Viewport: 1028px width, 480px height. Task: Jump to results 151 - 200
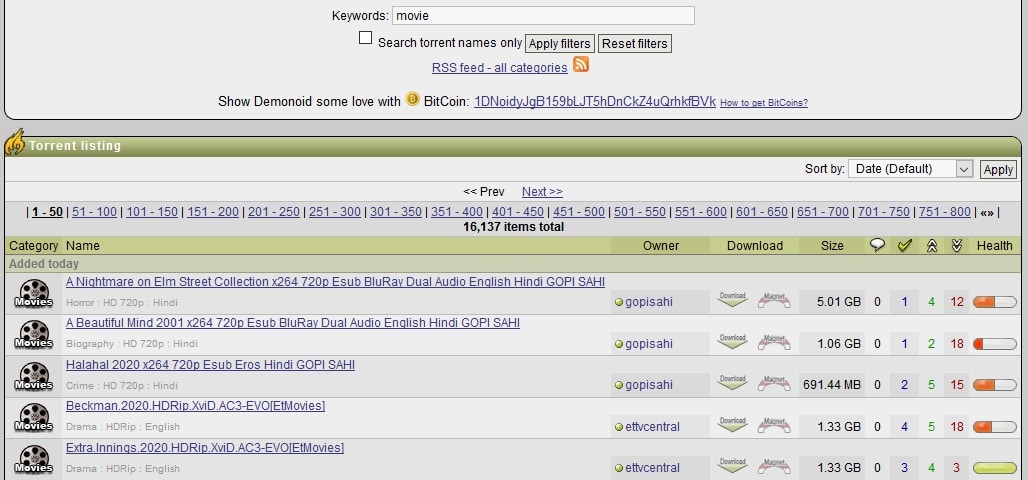click(x=213, y=212)
